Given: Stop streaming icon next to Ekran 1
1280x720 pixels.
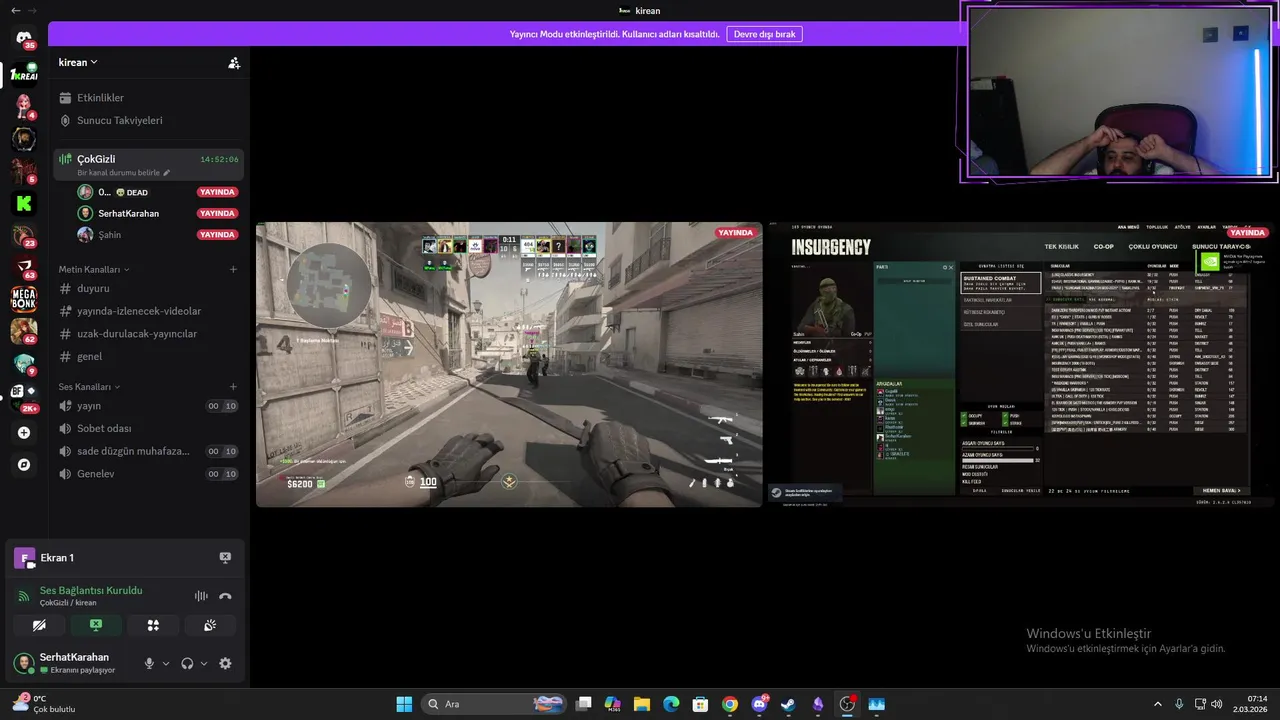Looking at the screenshot, I should 225,558.
